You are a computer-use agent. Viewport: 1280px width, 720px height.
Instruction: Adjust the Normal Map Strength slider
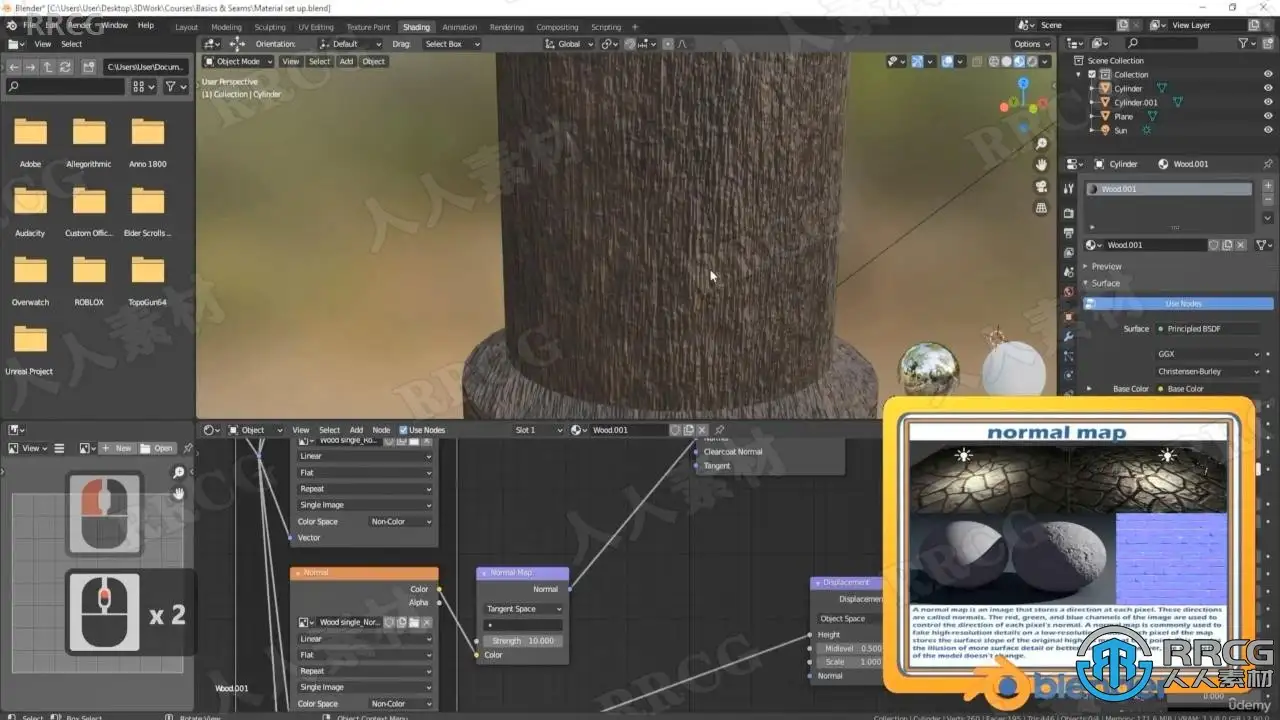click(522, 641)
